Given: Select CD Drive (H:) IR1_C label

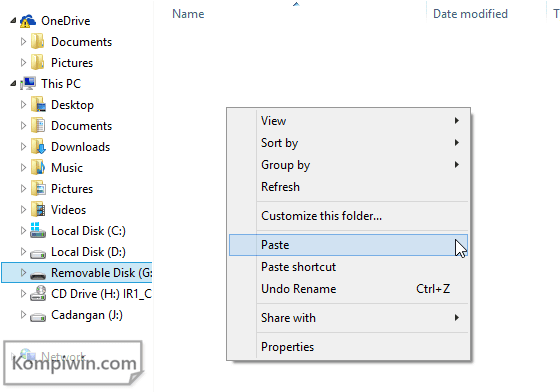Looking at the screenshot, I should coord(101,294).
